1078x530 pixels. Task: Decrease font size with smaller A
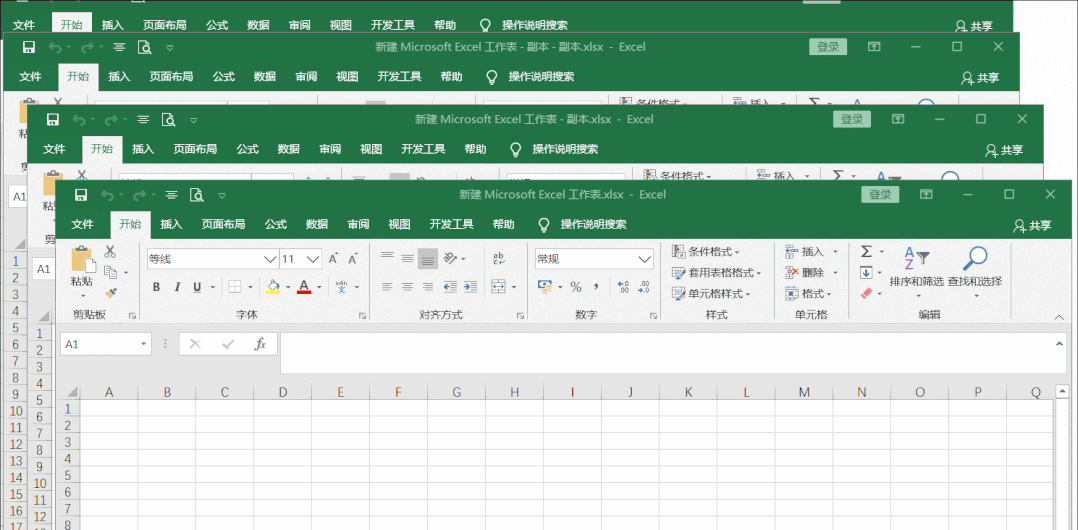pos(353,259)
